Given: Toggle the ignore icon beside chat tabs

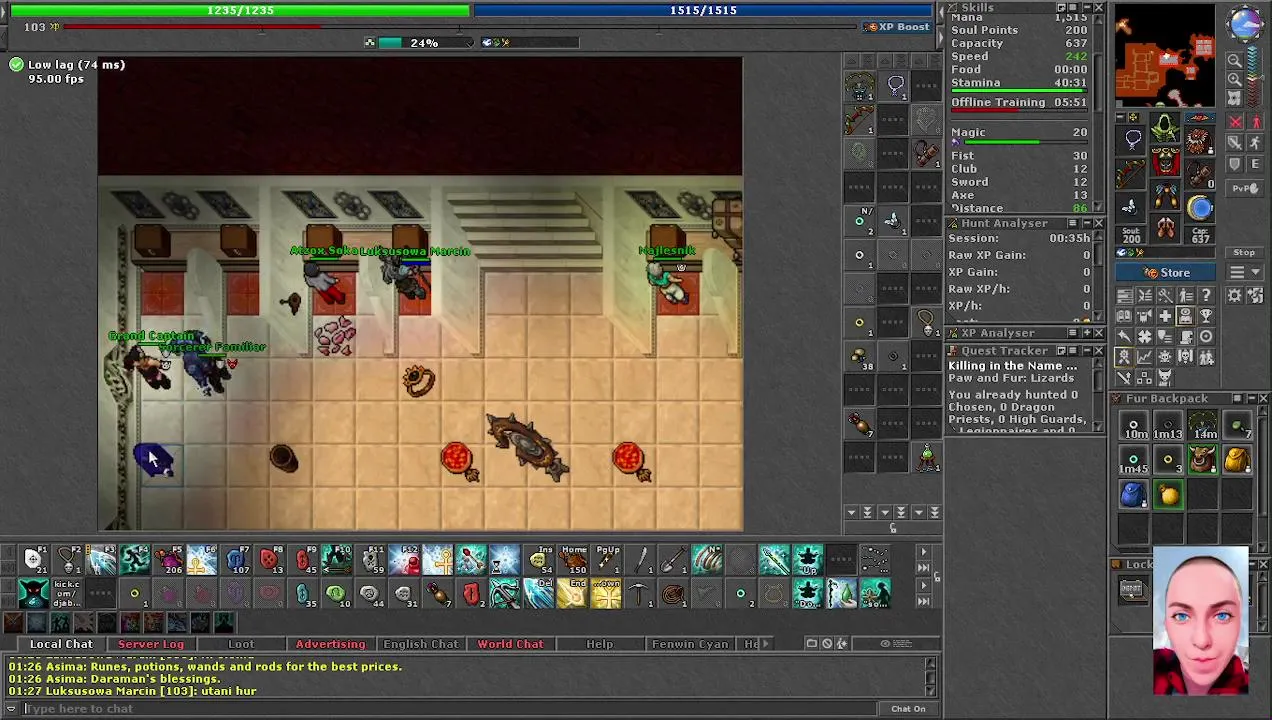Looking at the screenshot, I should point(827,643).
